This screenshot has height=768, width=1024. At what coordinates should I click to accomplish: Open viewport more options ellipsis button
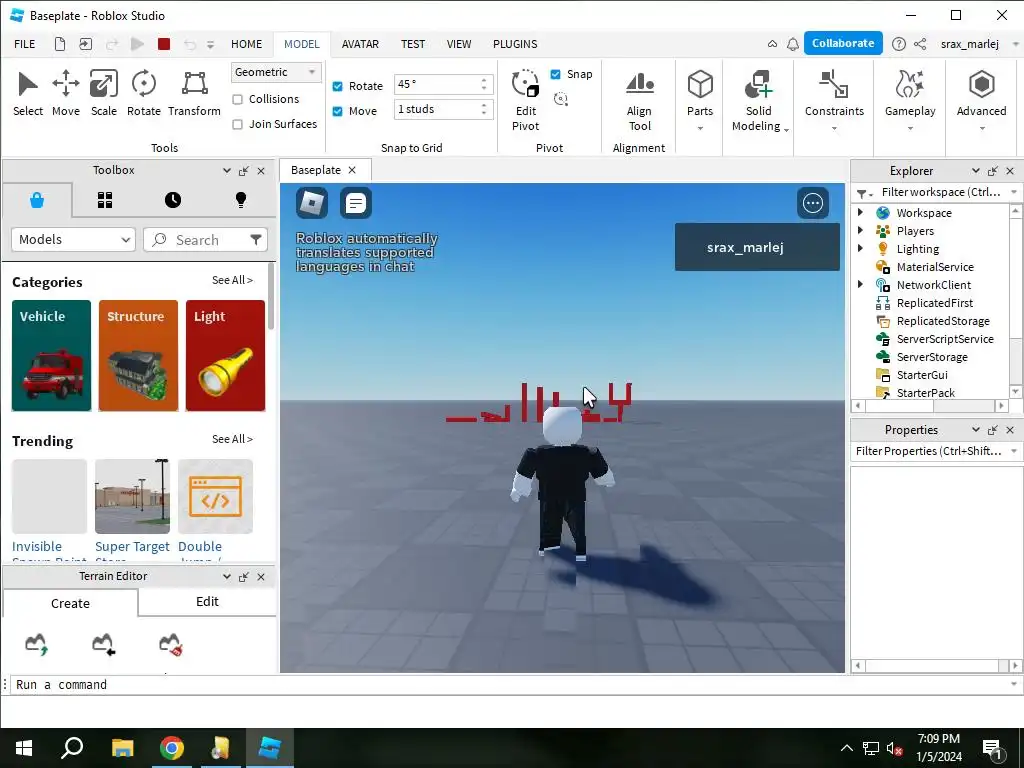(x=813, y=203)
